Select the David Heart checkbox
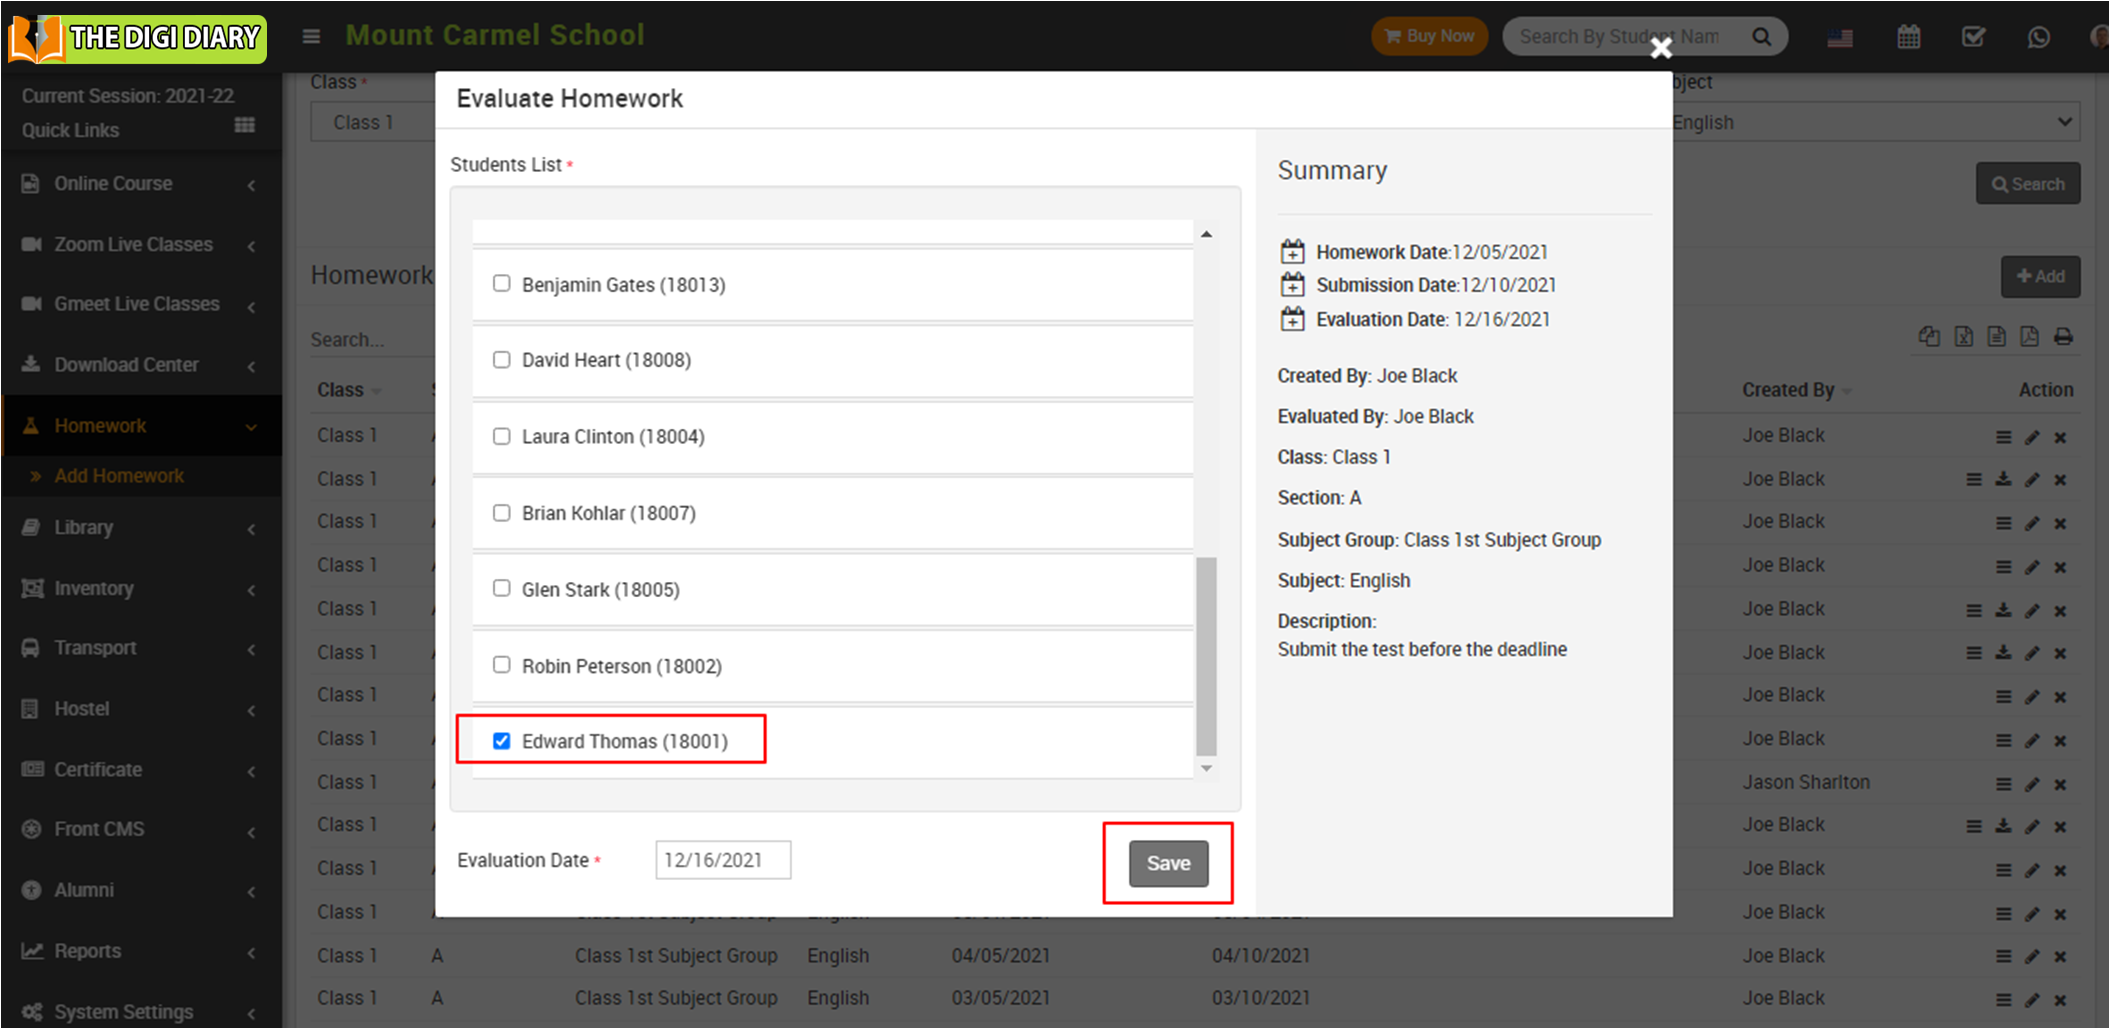This screenshot has height=1029, width=2110. (502, 360)
